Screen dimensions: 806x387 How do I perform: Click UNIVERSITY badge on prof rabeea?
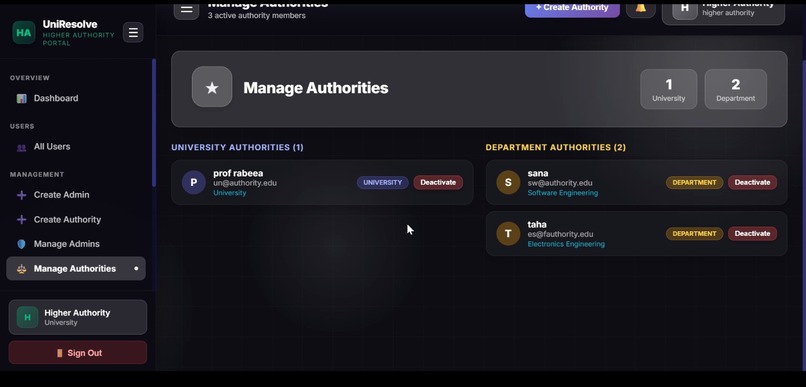tap(382, 182)
